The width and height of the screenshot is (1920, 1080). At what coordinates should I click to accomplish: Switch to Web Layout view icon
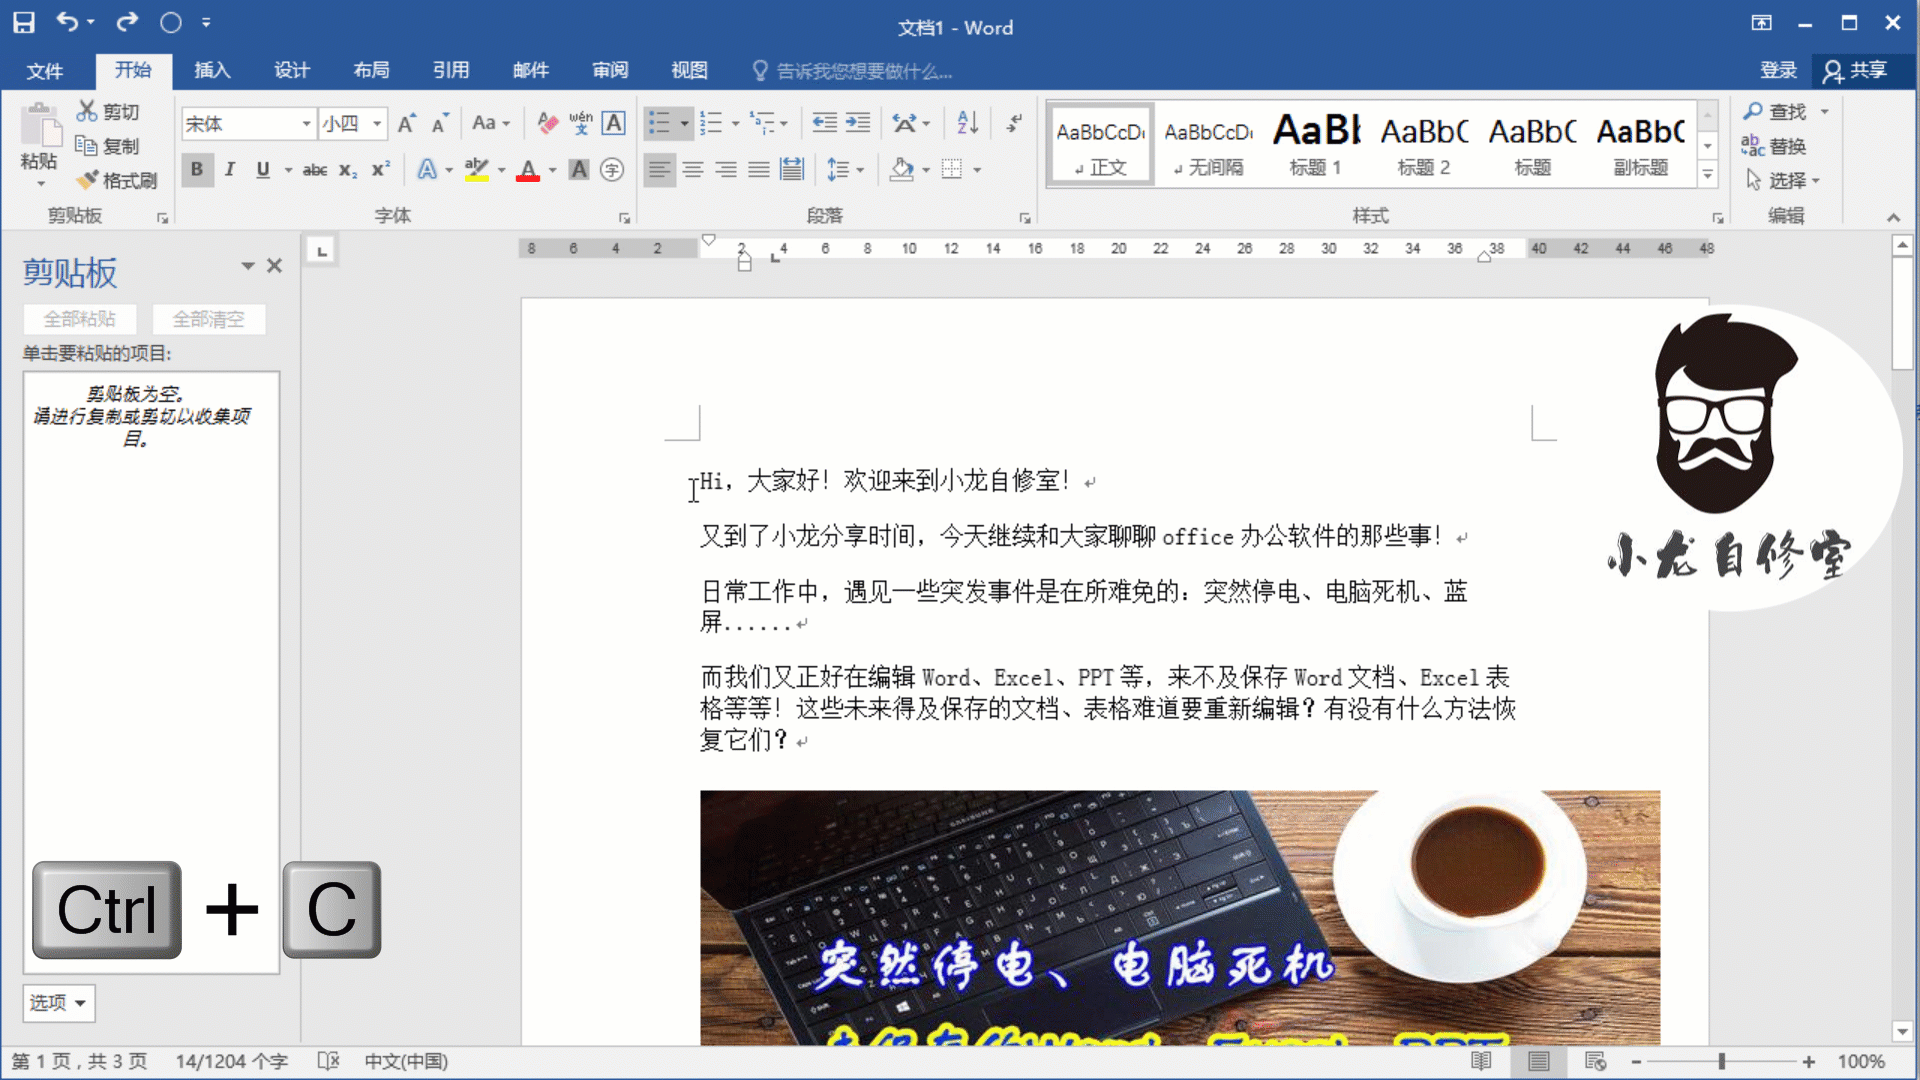click(x=1596, y=1061)
